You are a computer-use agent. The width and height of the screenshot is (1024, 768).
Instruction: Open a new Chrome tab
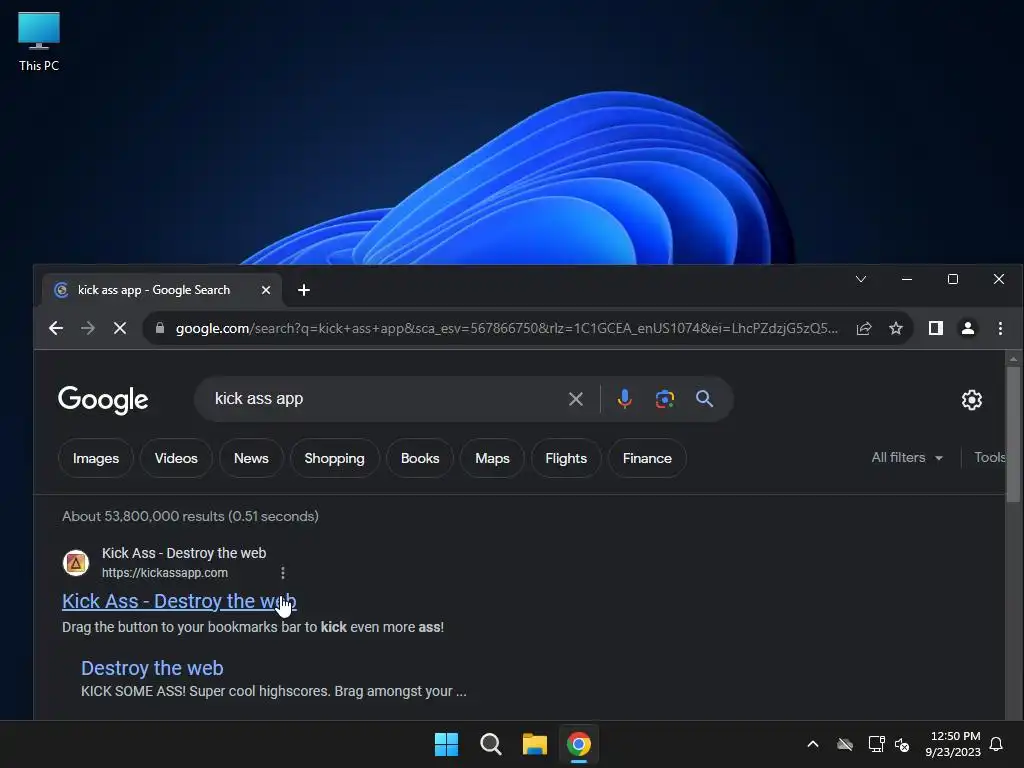point(304,290)
